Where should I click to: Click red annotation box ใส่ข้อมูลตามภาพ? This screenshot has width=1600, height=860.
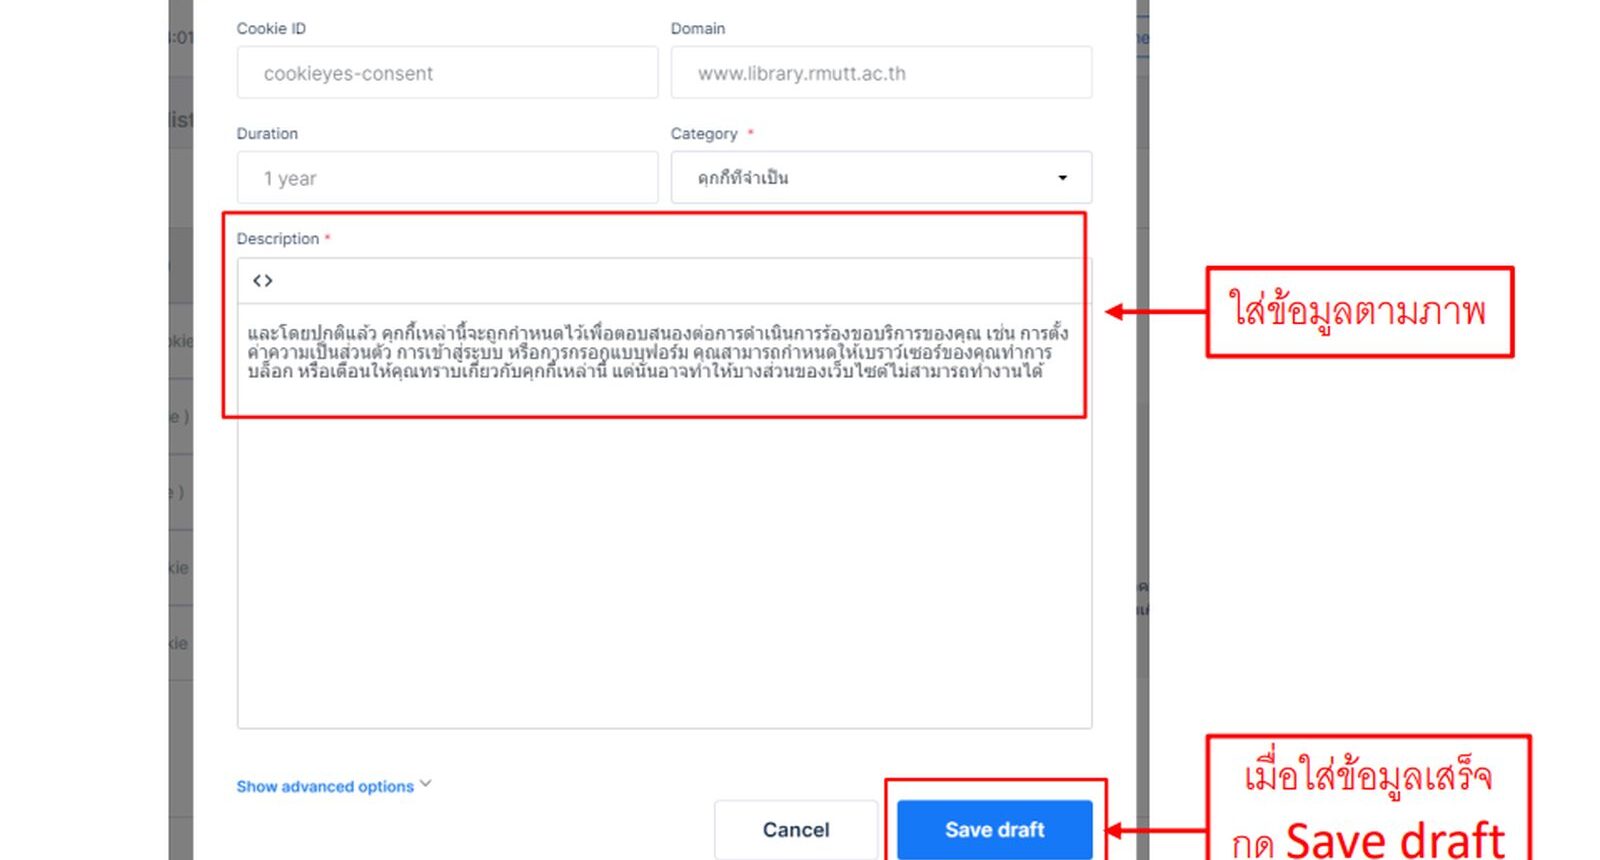(x=1360, y=312)
